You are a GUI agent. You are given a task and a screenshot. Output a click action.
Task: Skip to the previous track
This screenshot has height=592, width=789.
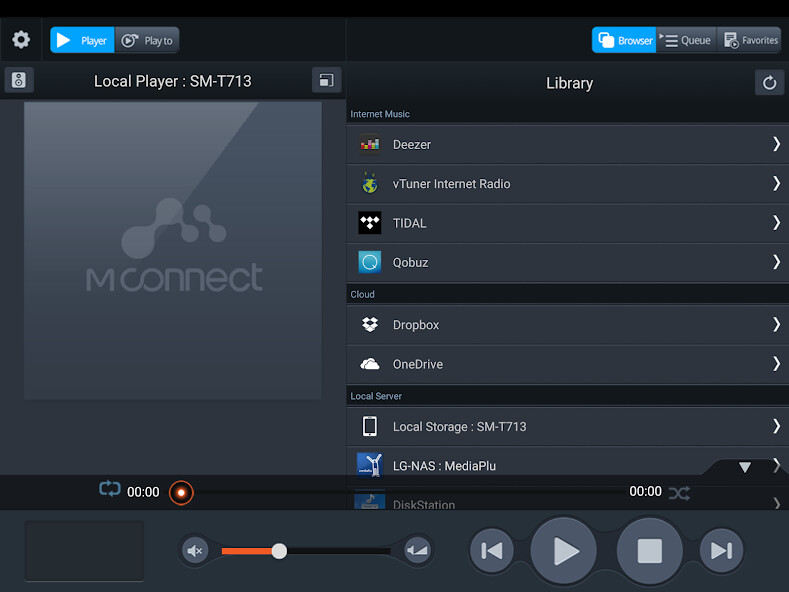[x=492, y=551]
